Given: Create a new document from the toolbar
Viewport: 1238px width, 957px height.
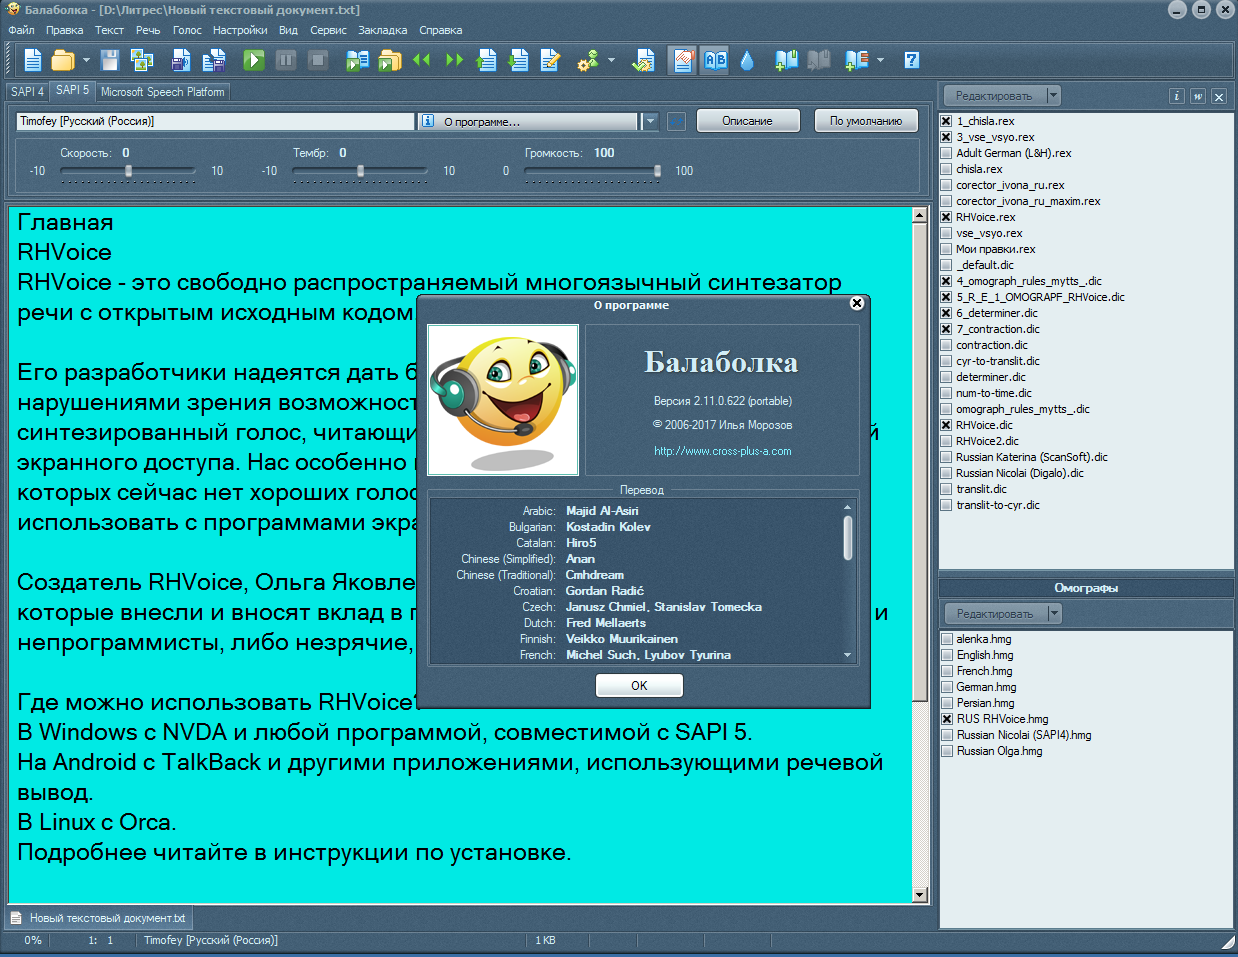Looking at the screenshot, I should click(33, 60).
